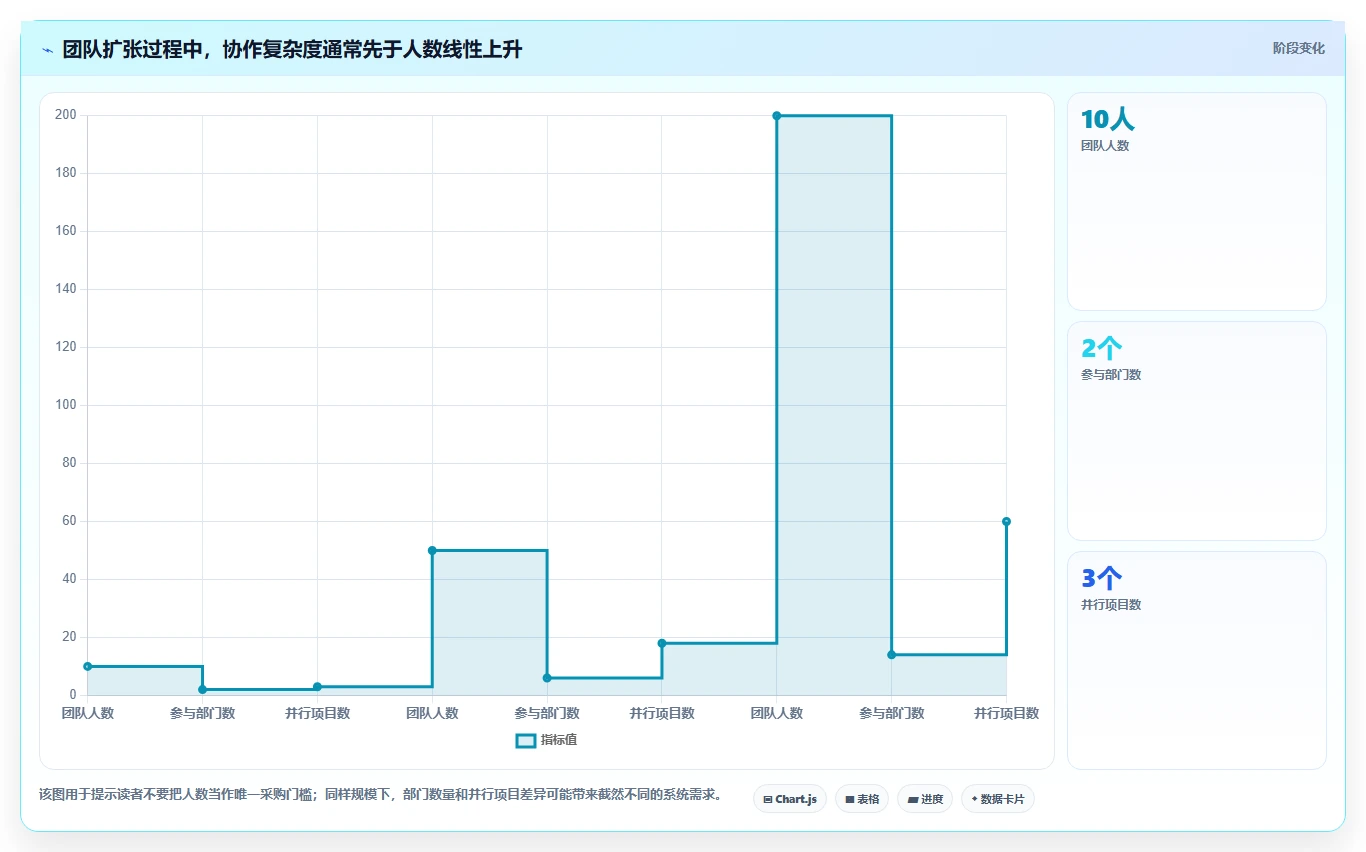Click the chart data point at value 18
The width and height of the screenshot is (1366, 852).
[662, 643]
